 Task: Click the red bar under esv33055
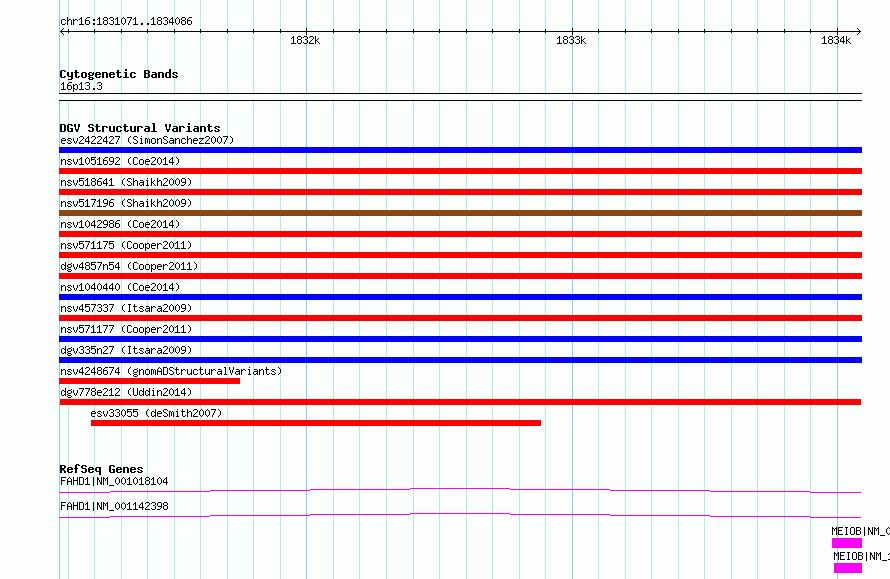point(316,423)
